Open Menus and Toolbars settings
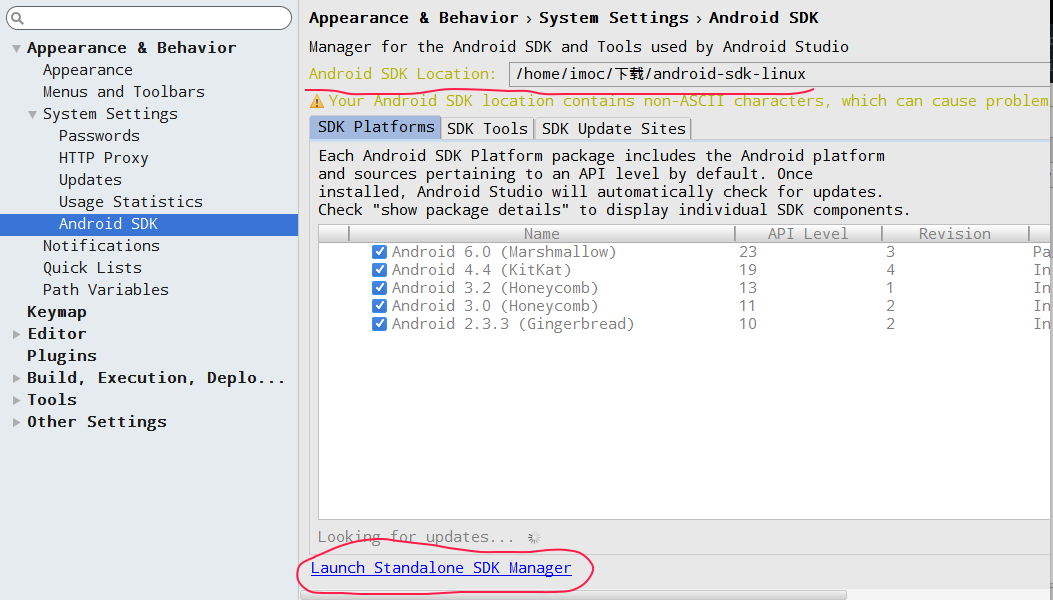Image resolution: width=1053 pixels, height=600 pixels. (124, 92)
